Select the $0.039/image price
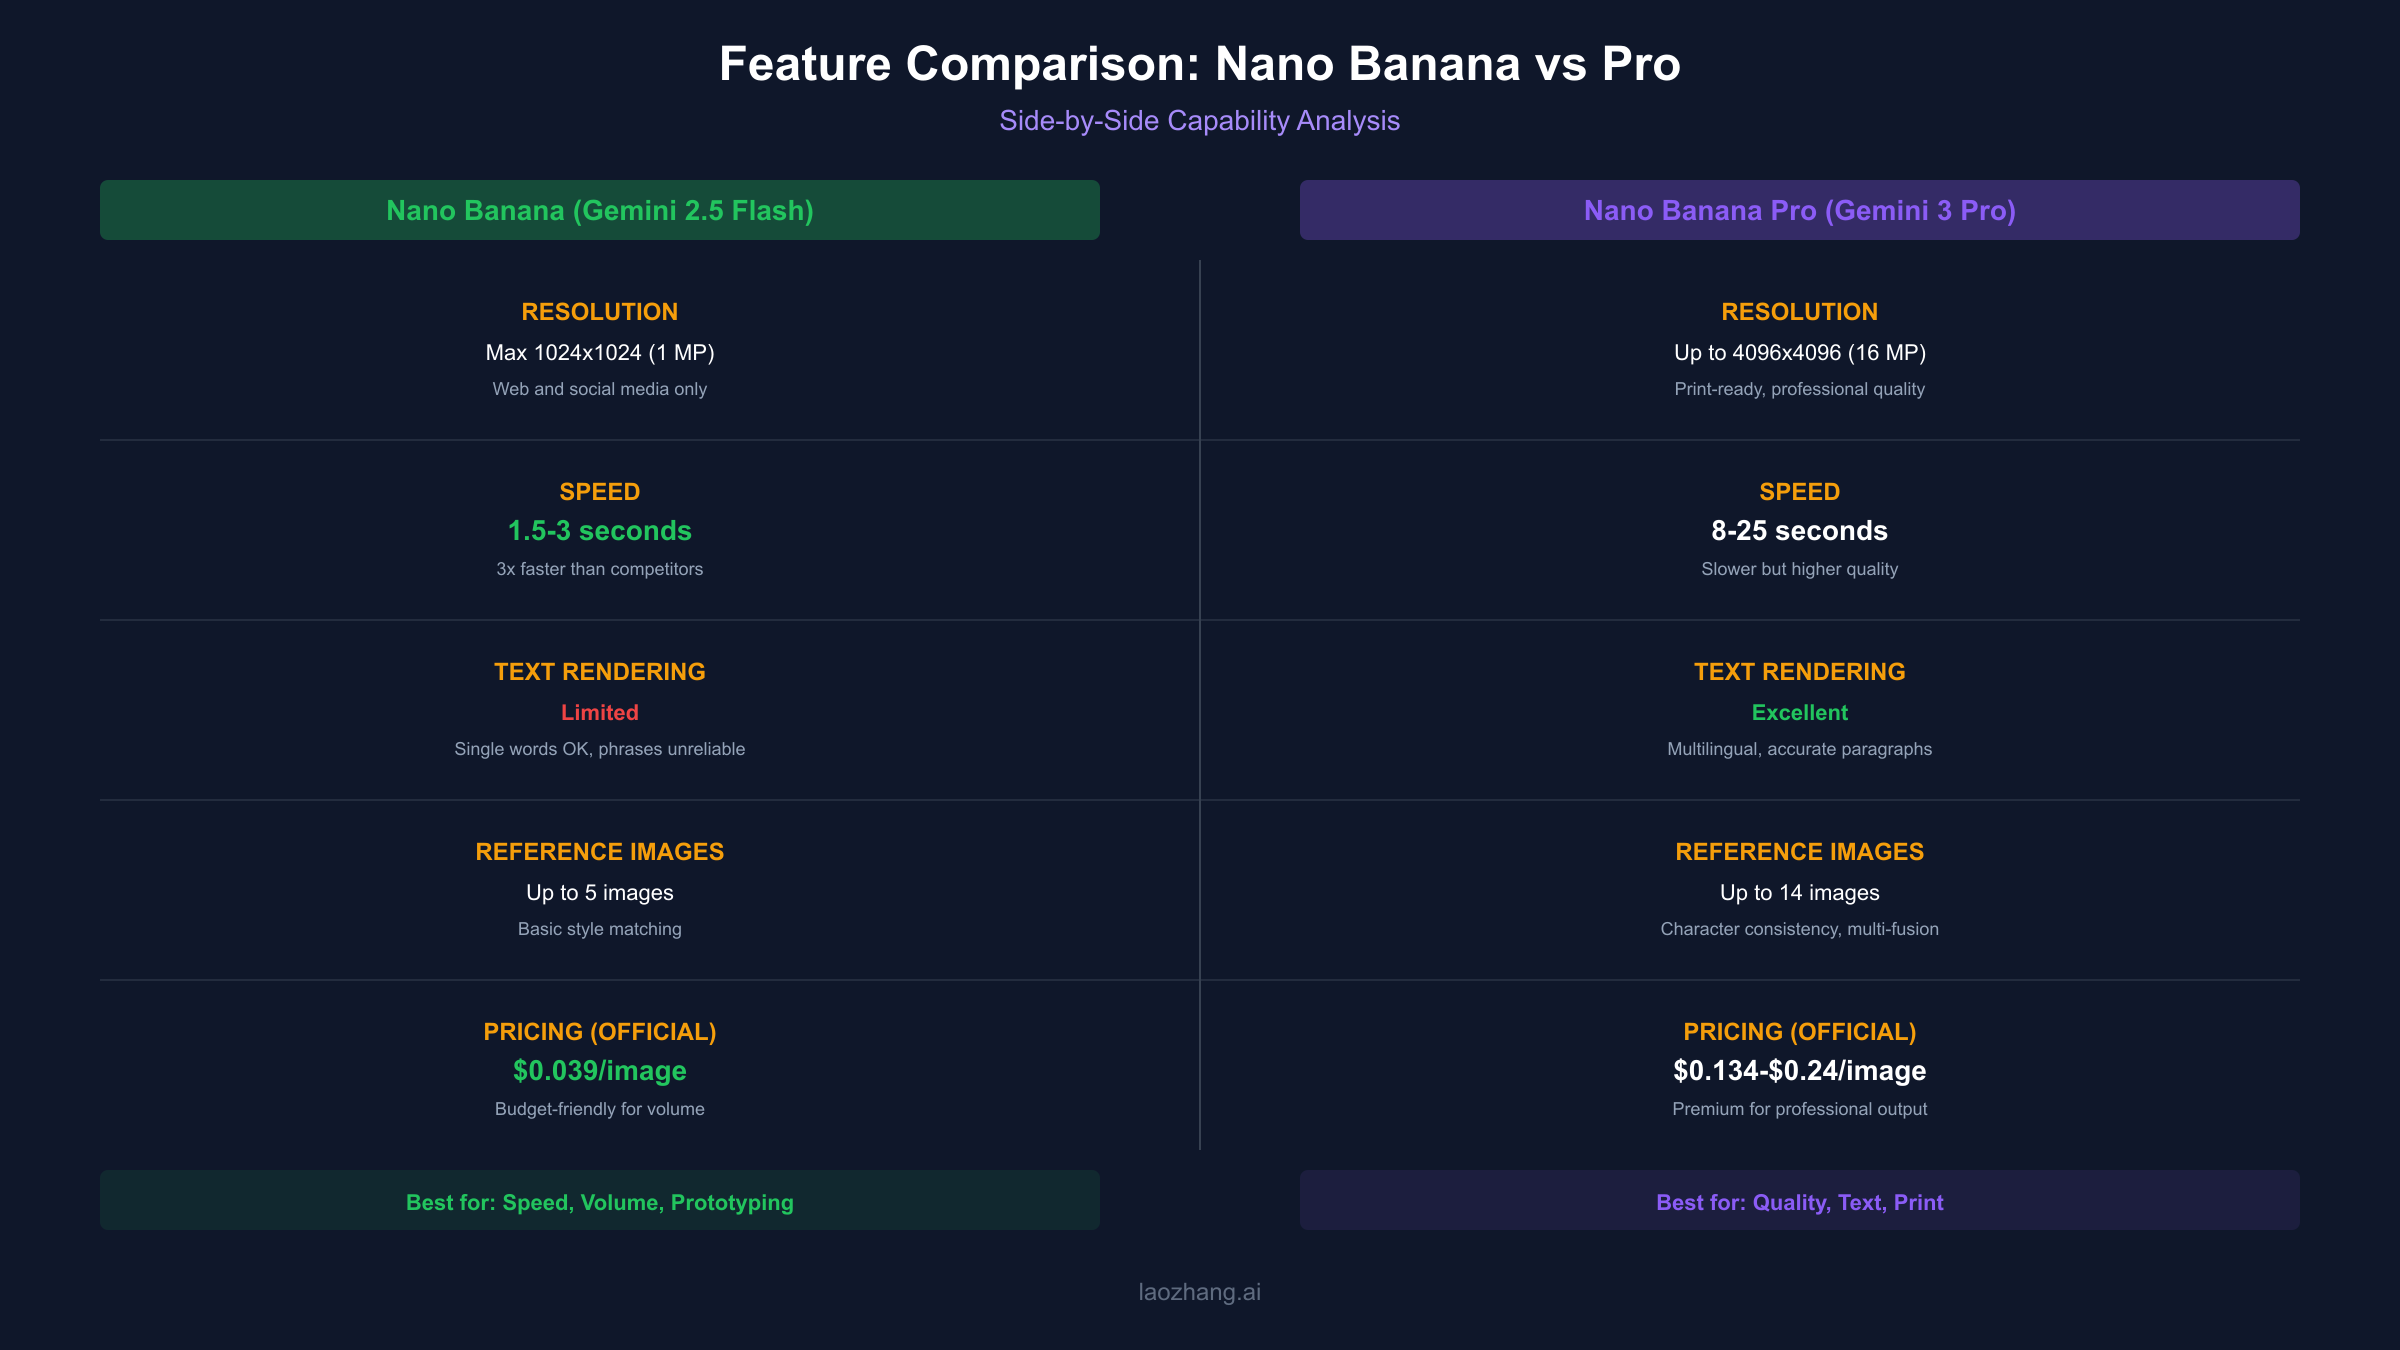2400x1350 pixels. pos(600,1071)
